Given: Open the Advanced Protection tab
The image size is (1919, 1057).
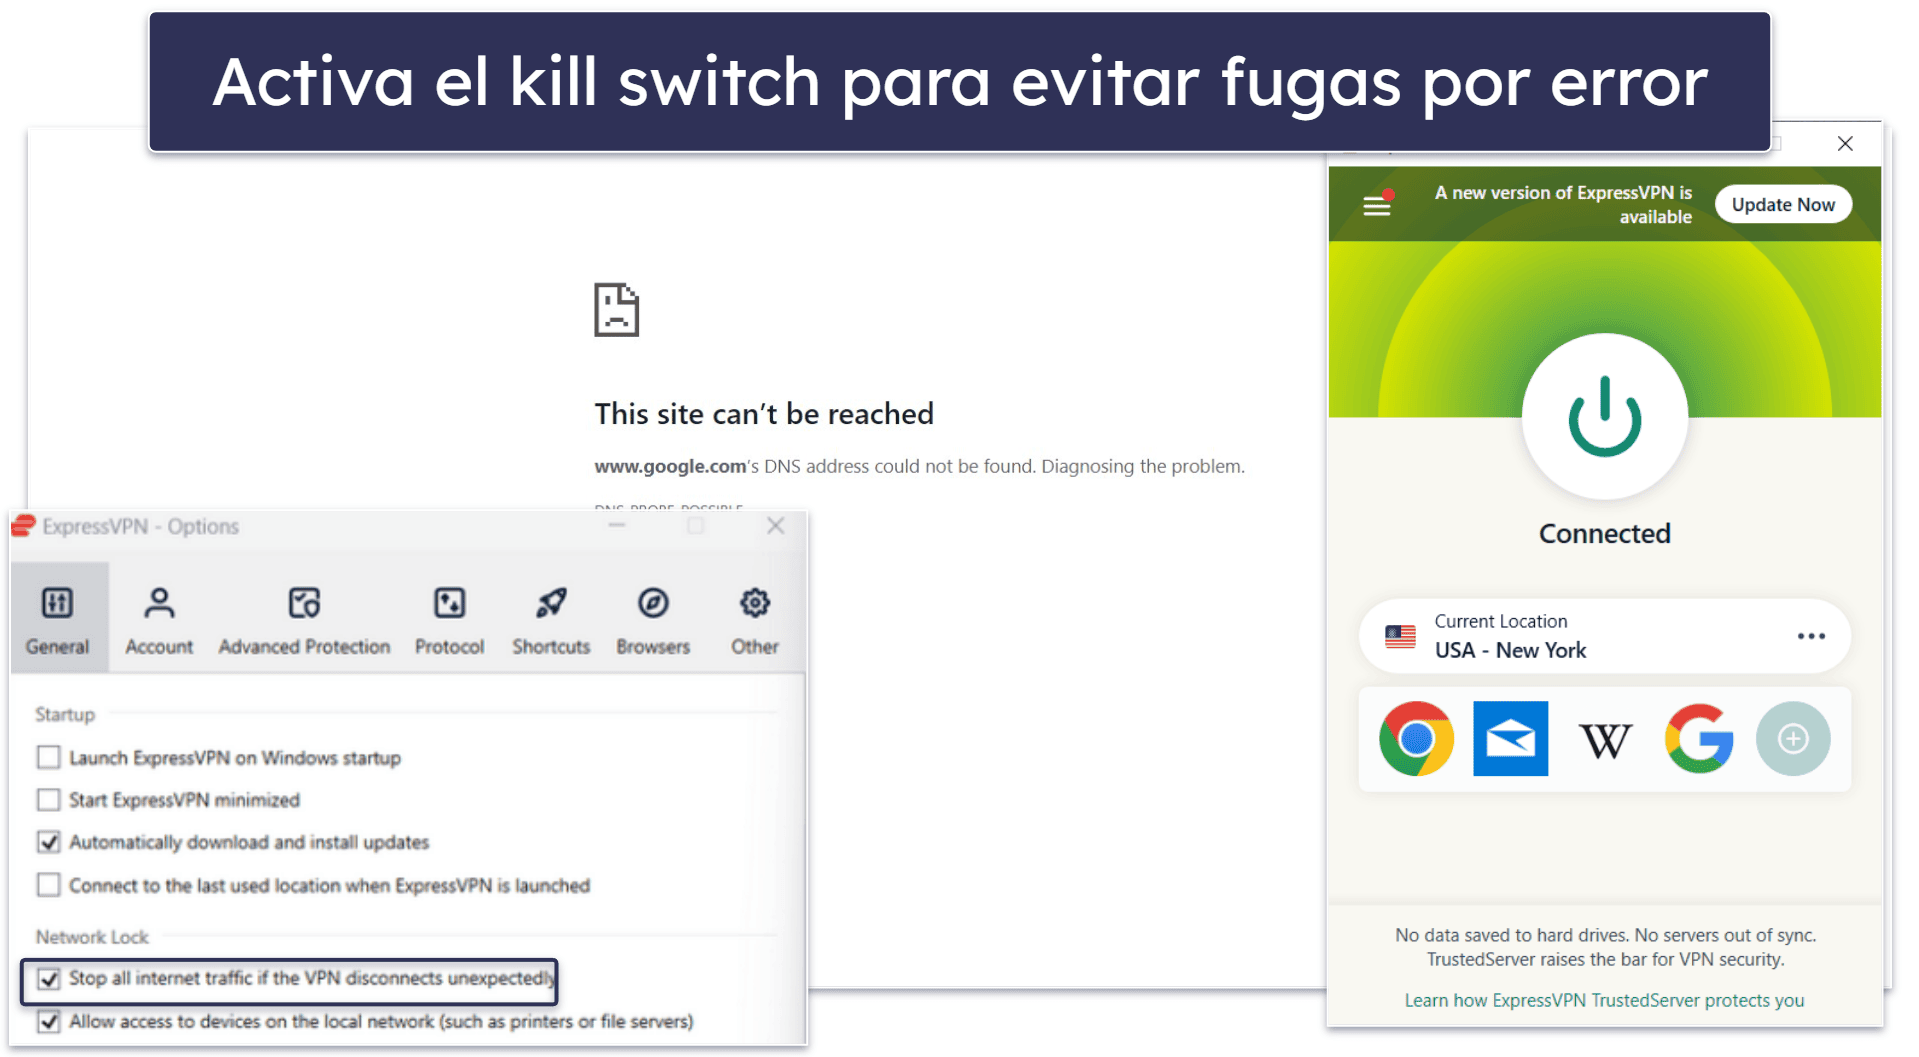Looking at the screenshot, I should [304, 620].
